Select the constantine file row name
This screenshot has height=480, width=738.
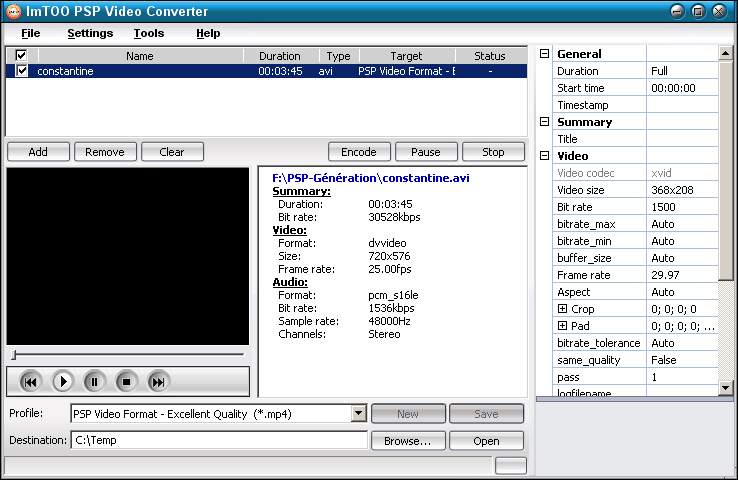tap(65, 71)
